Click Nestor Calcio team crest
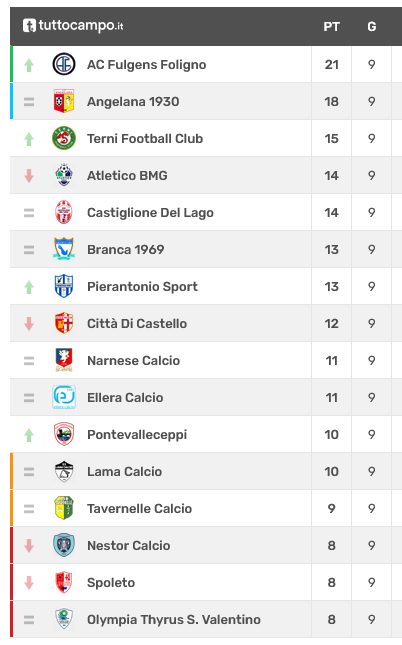 click(x=64, y=545)
